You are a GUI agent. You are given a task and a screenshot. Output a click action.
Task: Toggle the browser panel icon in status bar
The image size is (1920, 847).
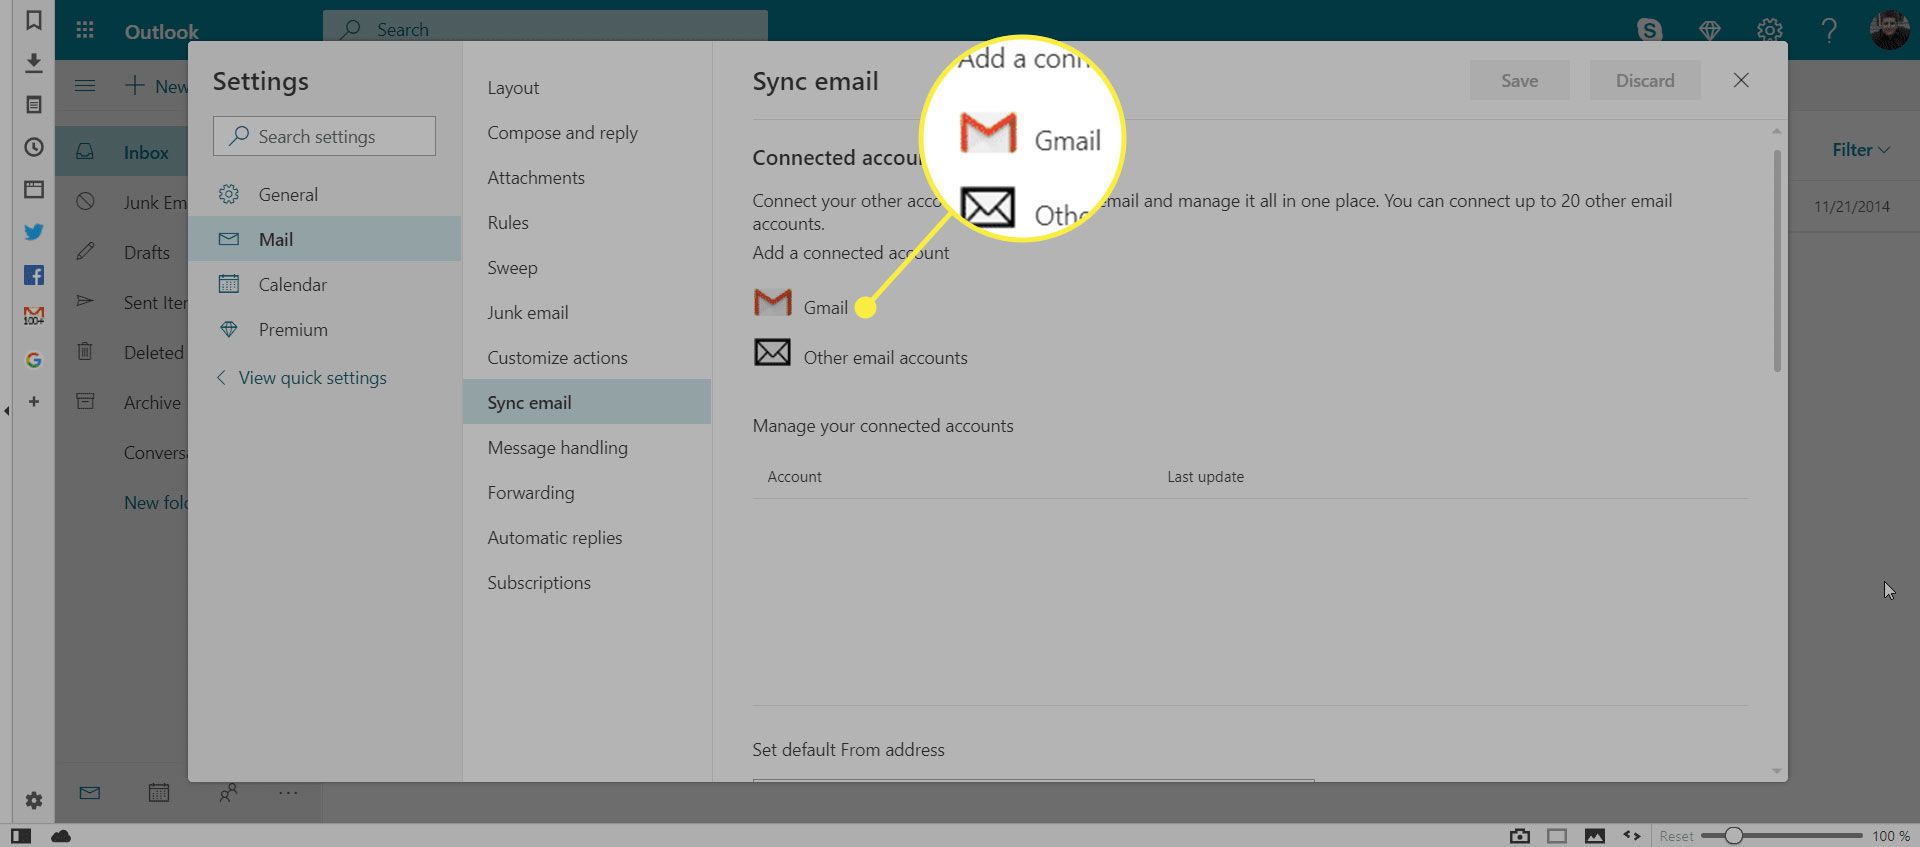tap(21, 836)
